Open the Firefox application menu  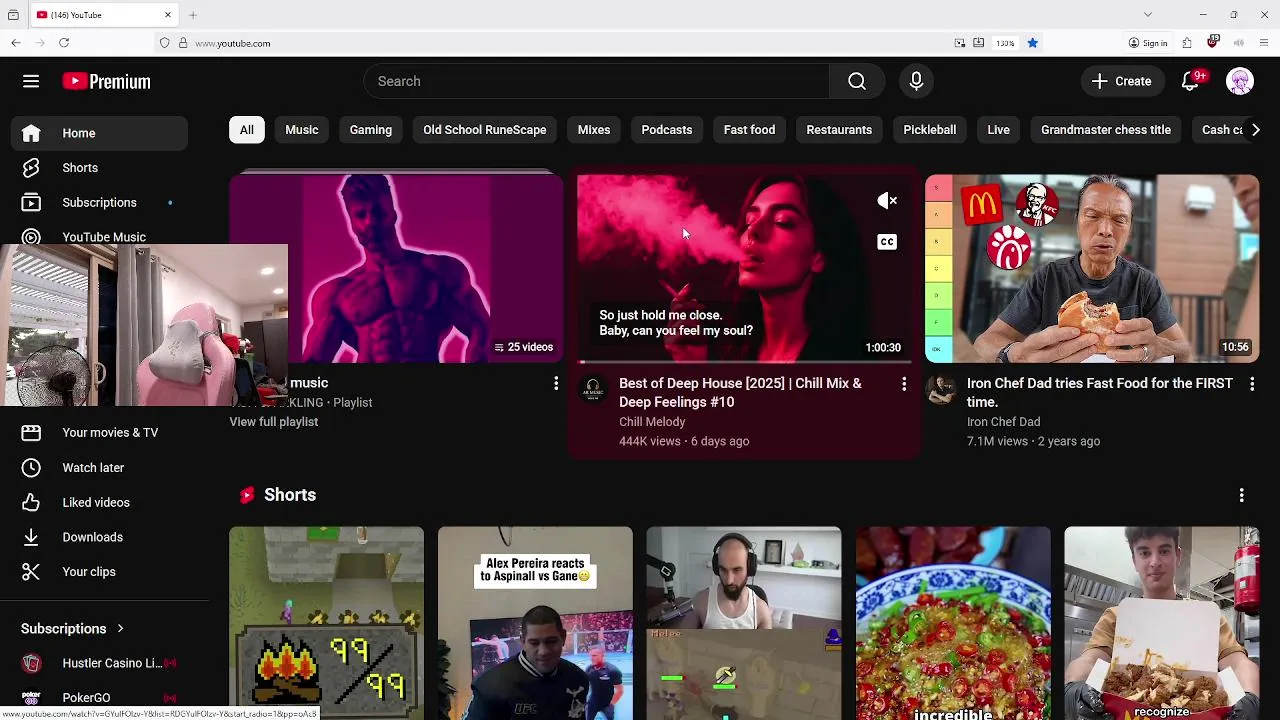point(1264,43)
